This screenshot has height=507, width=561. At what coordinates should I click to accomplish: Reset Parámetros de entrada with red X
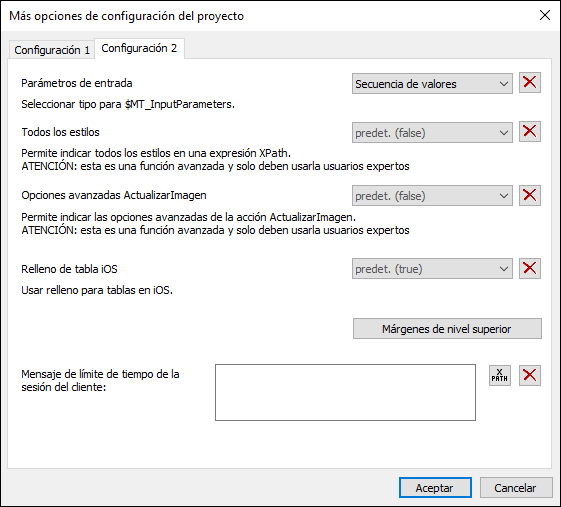point(530,83)
